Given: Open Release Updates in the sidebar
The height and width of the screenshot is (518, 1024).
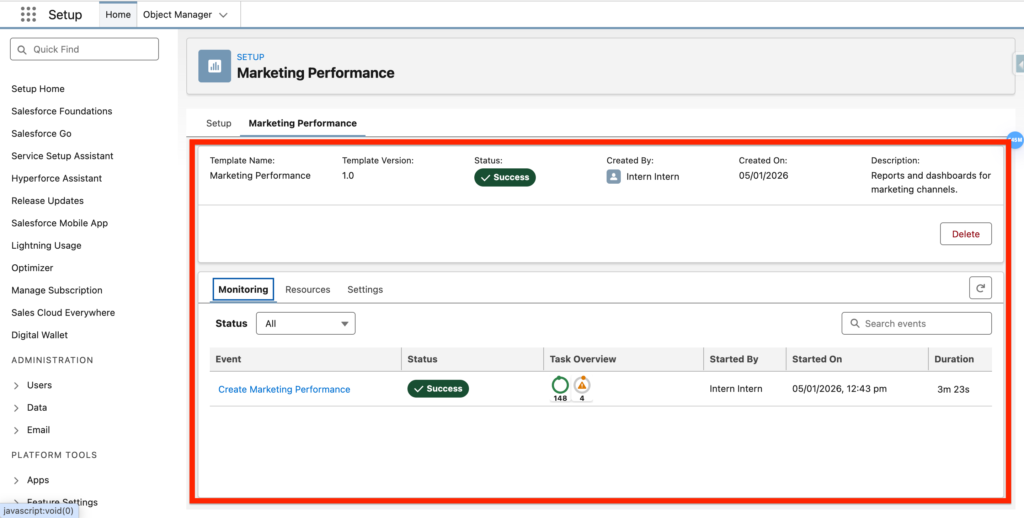Looking at the screenshot, I should pyautogui.click(x=47, y=201).
